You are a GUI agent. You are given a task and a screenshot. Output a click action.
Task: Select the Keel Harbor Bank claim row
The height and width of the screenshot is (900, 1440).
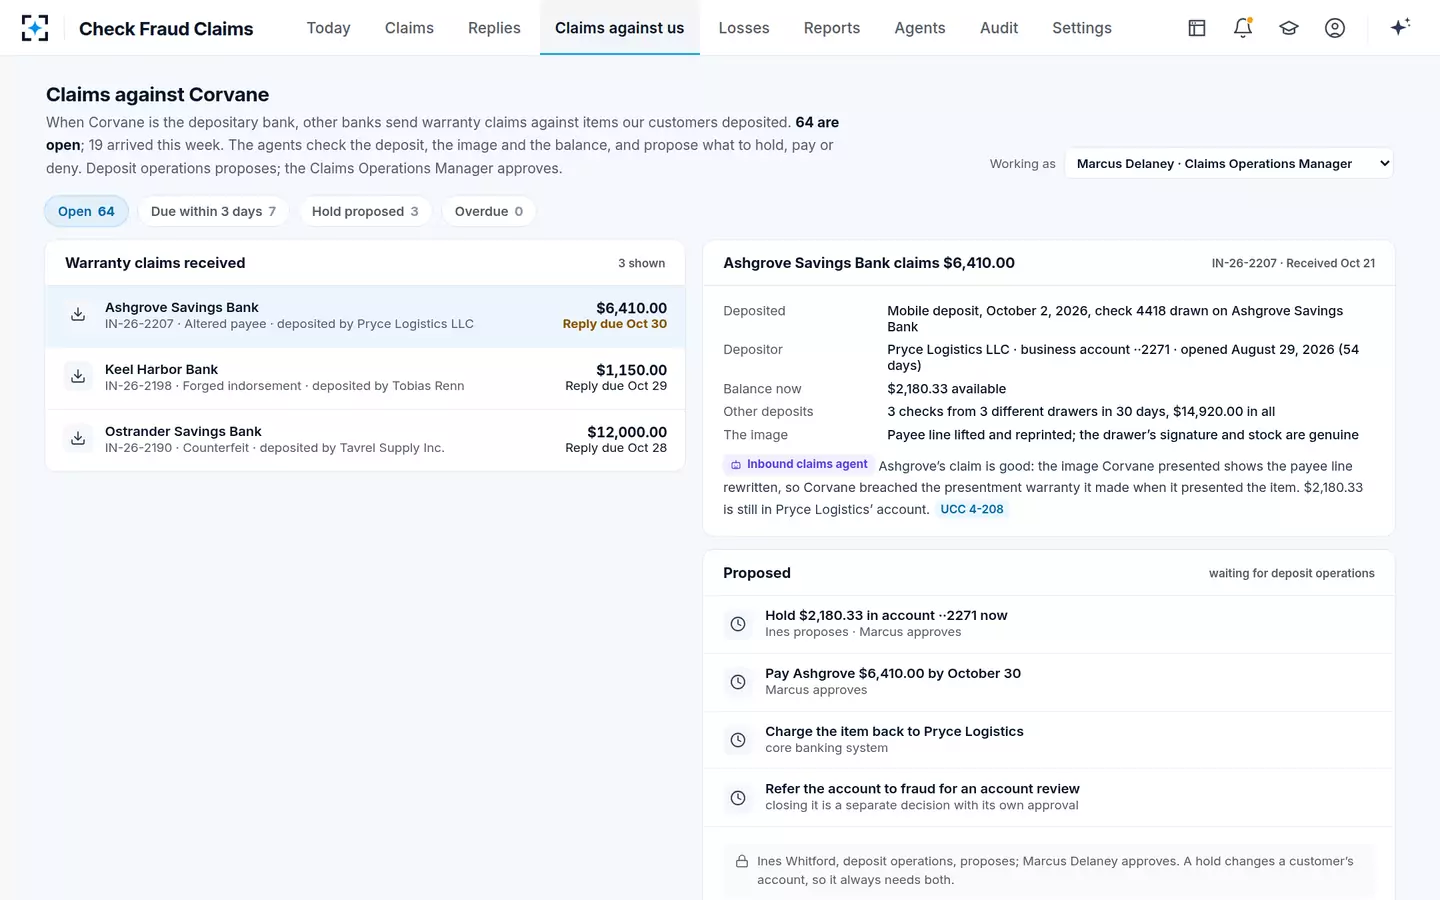[x=365, y=378]
